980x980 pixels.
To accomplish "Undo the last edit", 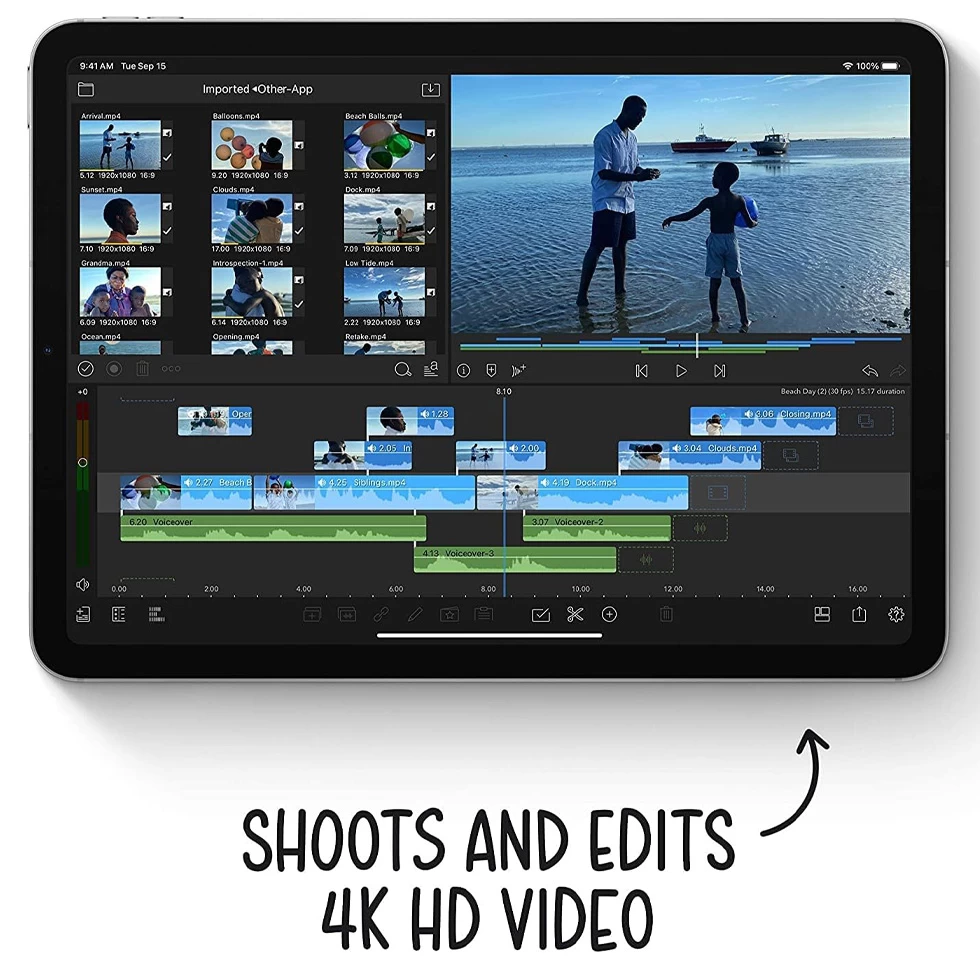I will [870, 371].
